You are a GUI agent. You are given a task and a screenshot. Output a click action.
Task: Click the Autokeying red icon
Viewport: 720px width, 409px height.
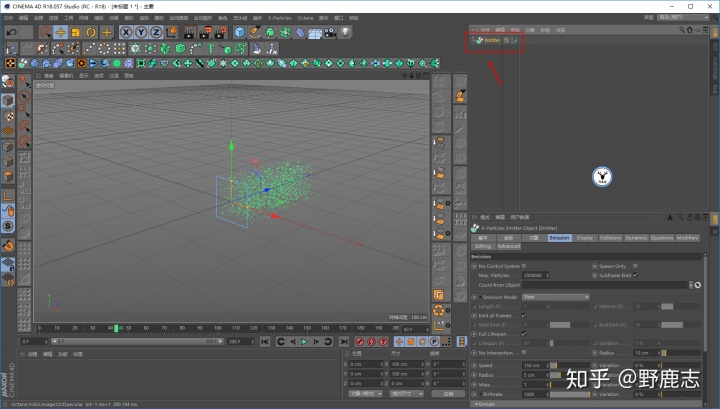pyautogui.click(x=371, y=342)
